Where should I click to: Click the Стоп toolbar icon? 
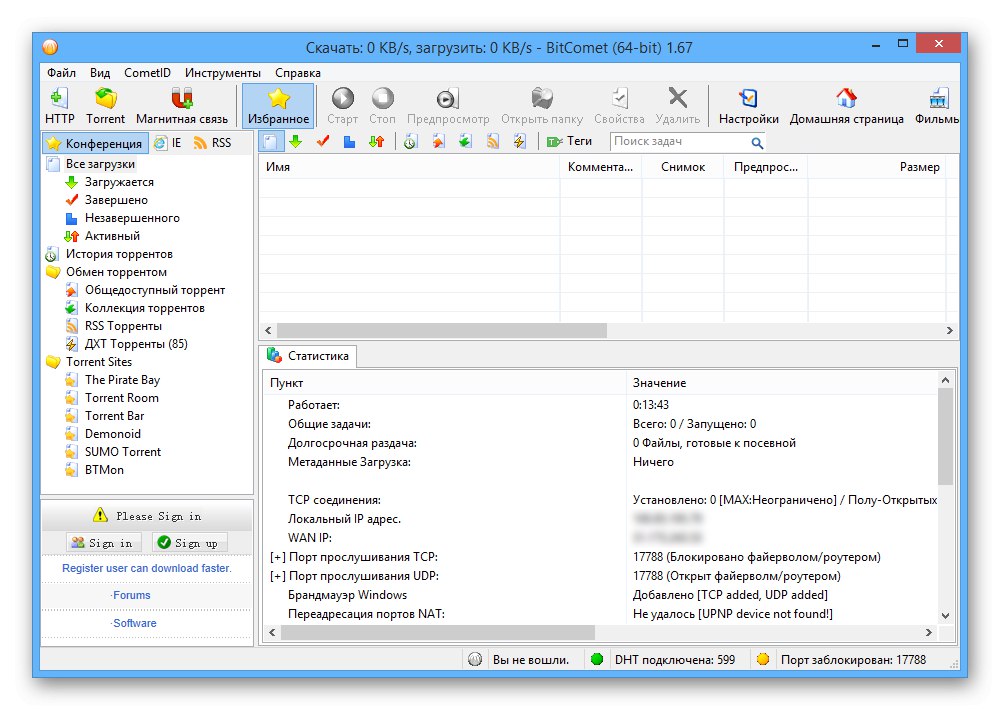[383, 99]
